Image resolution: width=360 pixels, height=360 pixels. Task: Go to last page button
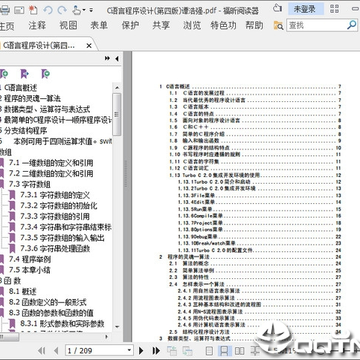[x=156, y=351]
